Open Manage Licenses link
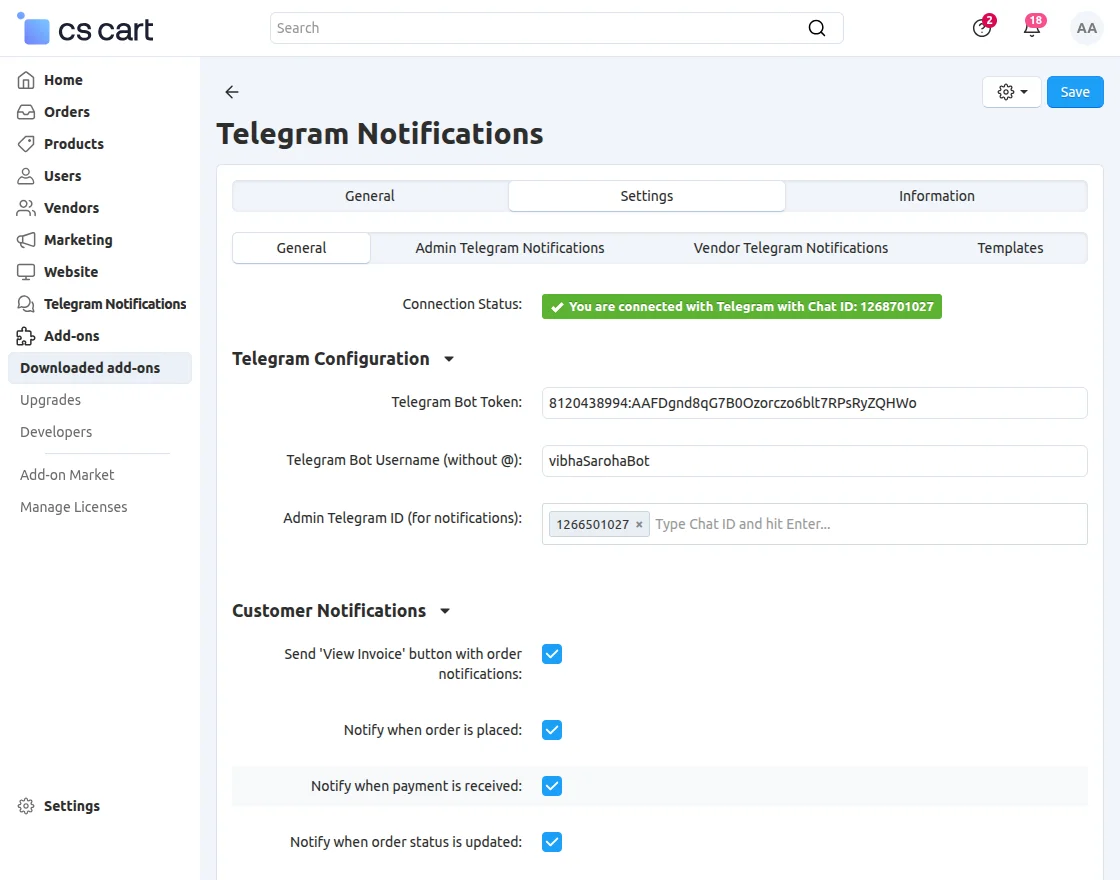This screenshot has width=1120, height=880. [x=74, y=507]
